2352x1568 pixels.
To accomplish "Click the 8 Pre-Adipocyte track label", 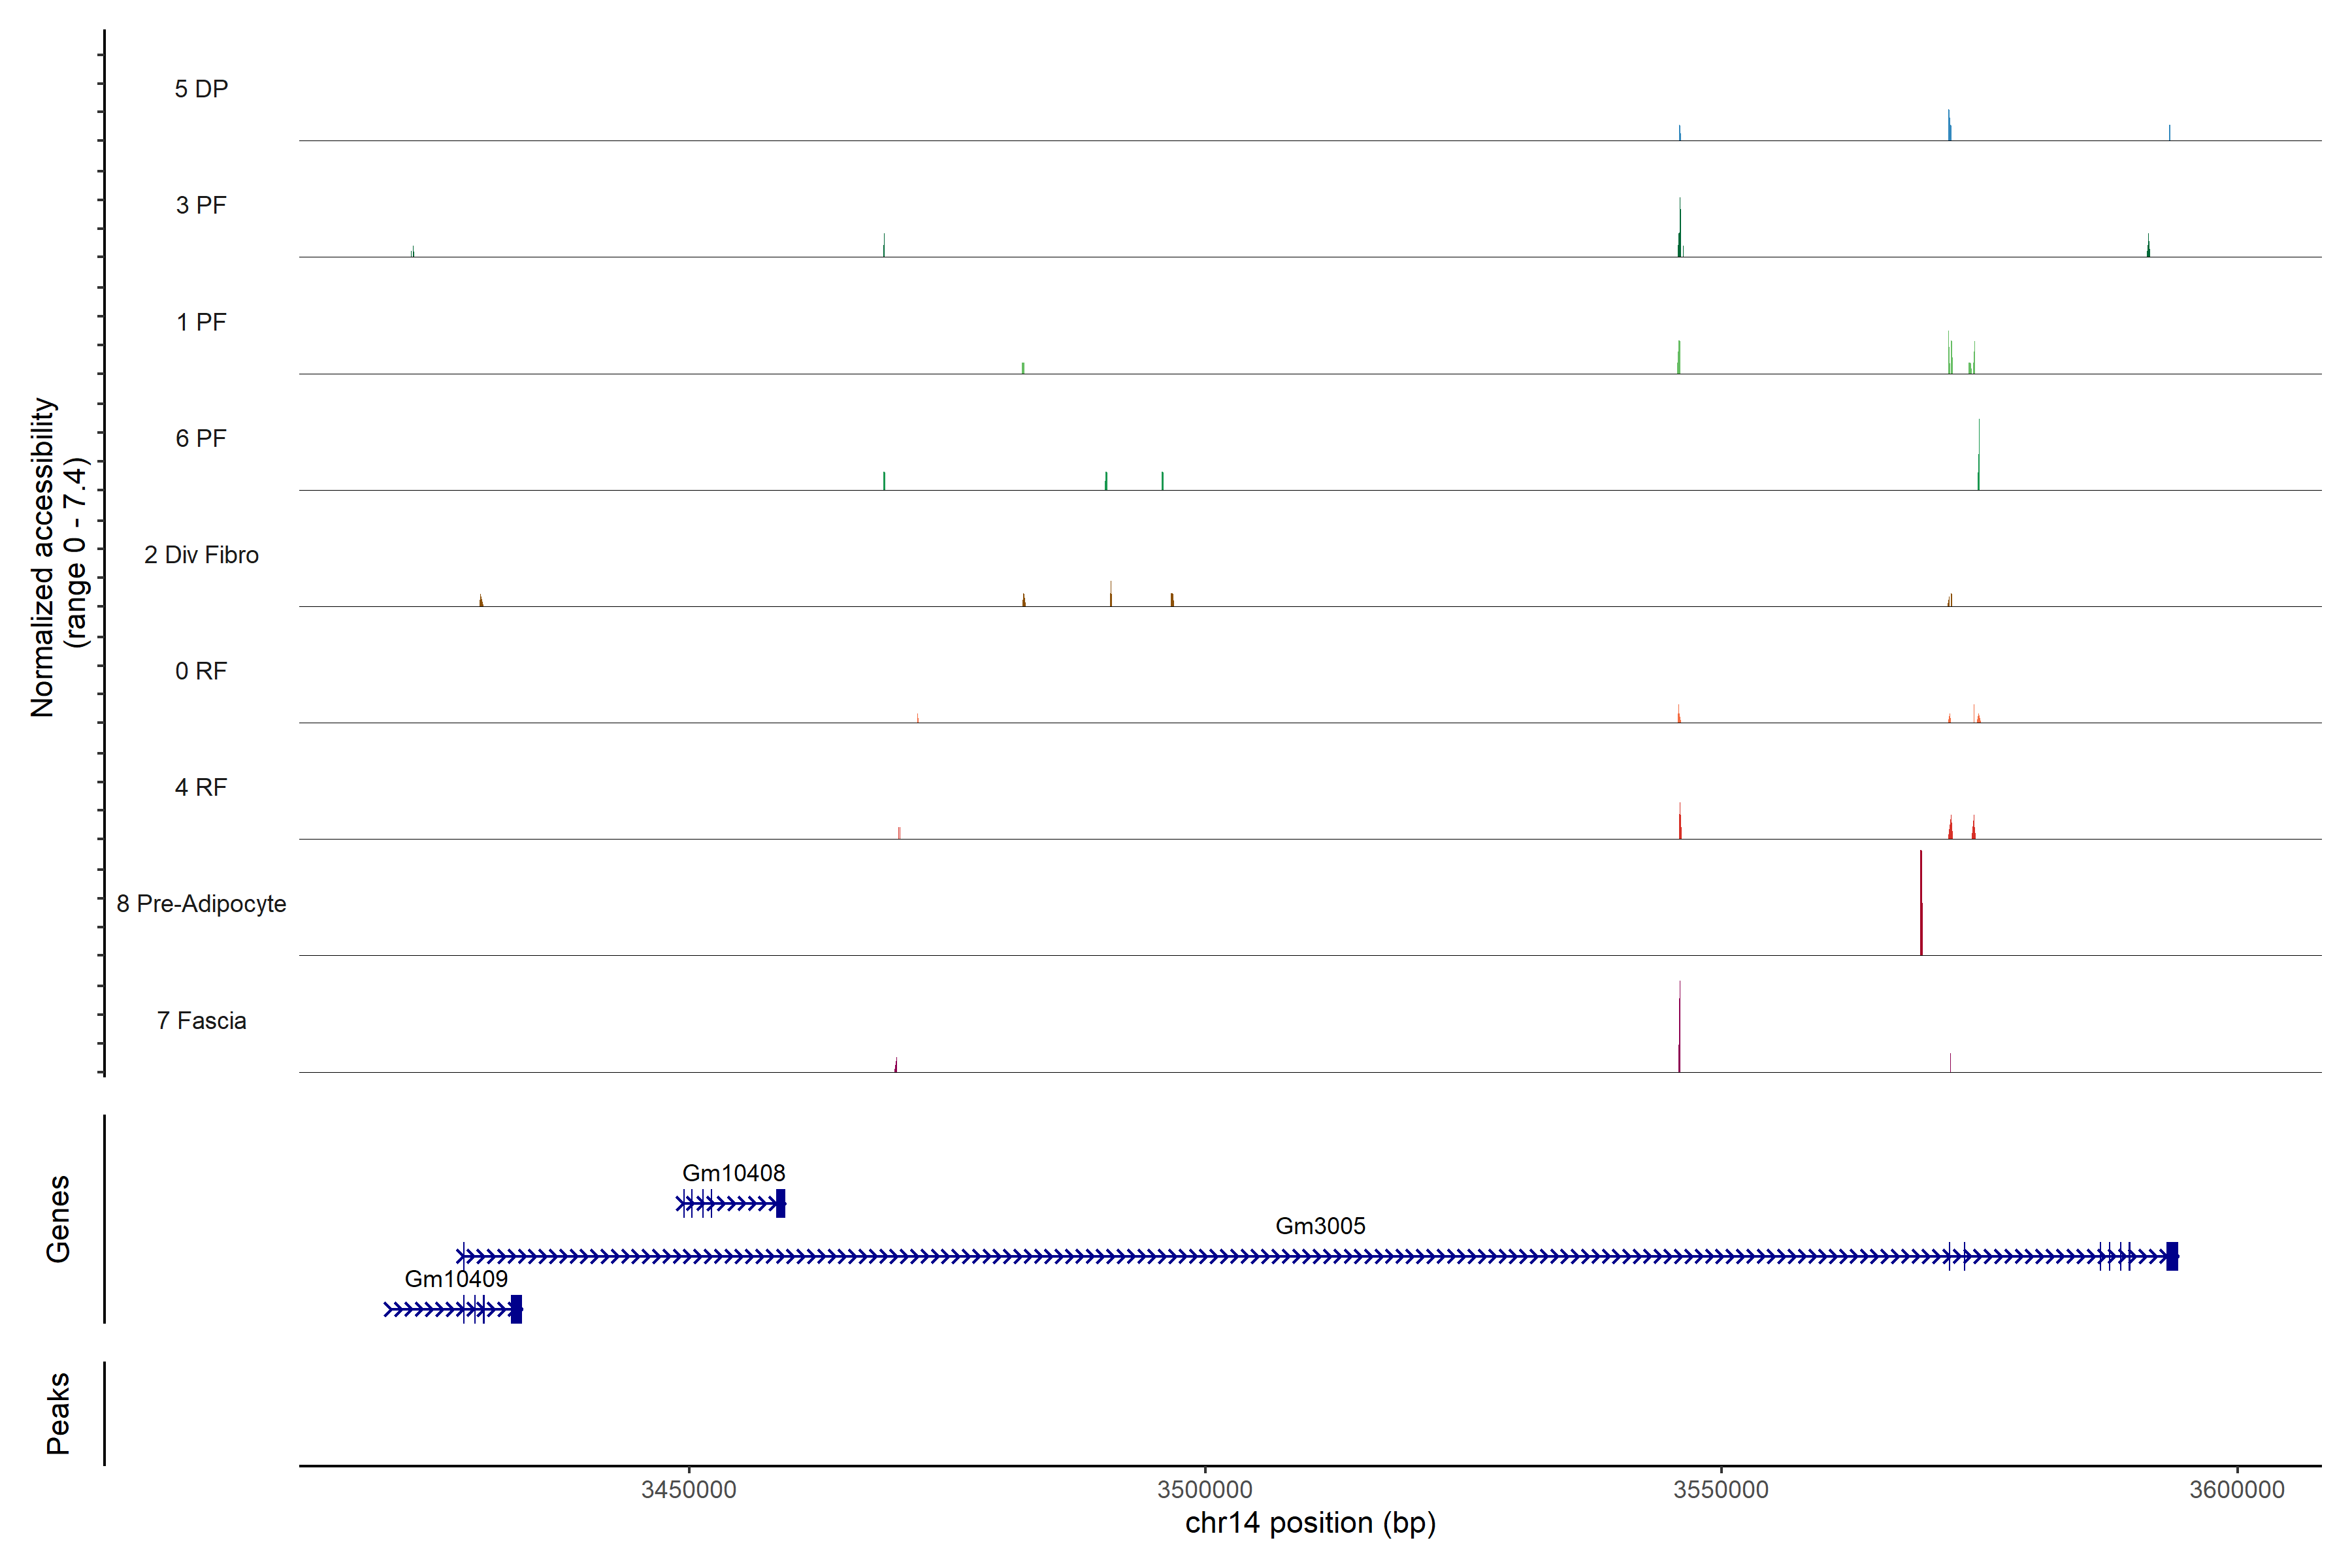I will click(201, 904).
